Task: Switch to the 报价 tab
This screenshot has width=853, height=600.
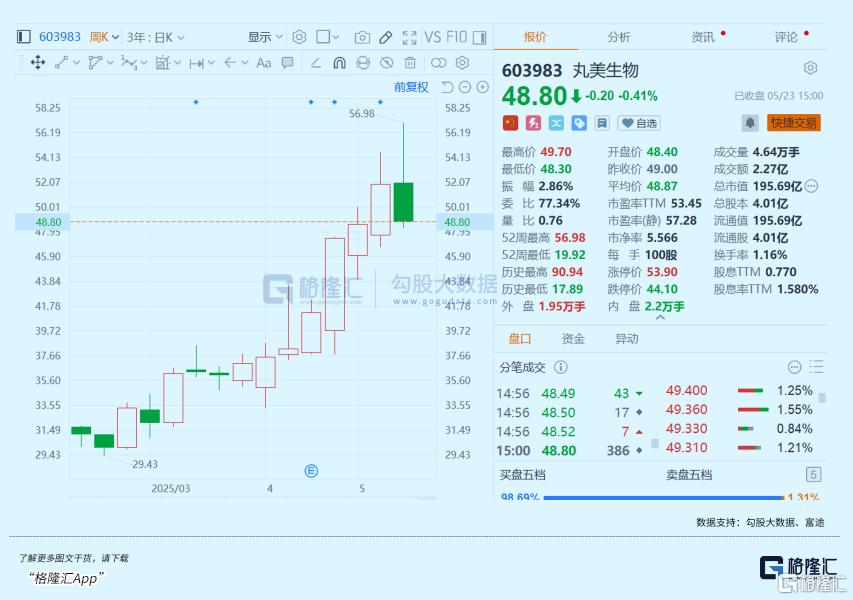Action: [535, 37]
